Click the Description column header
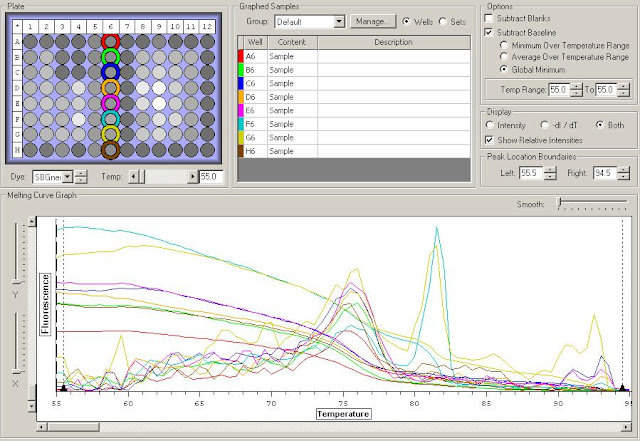Screen dimensions: 640x441 point(393,42)
